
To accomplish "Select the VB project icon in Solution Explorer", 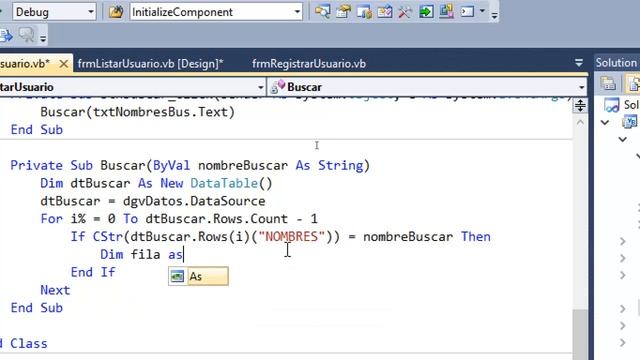I will click(x=630, y=122).
